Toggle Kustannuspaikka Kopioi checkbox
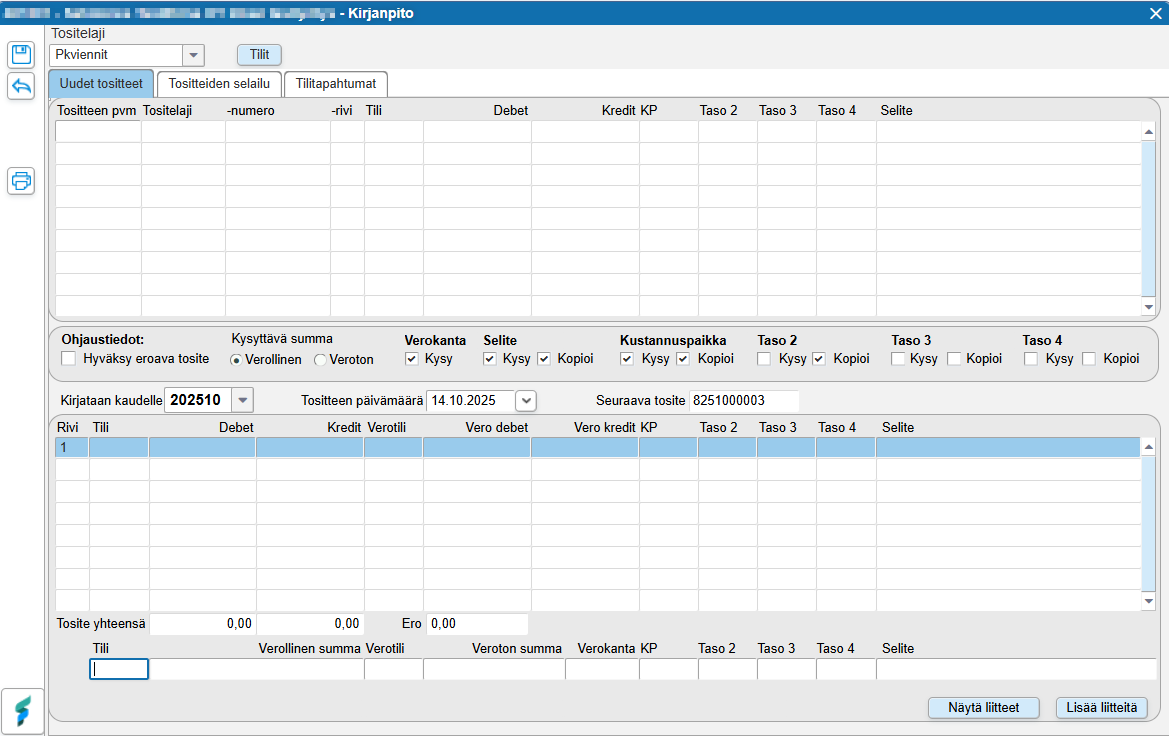The width and height of the screenshot is (1169, 736). [683, 359]
